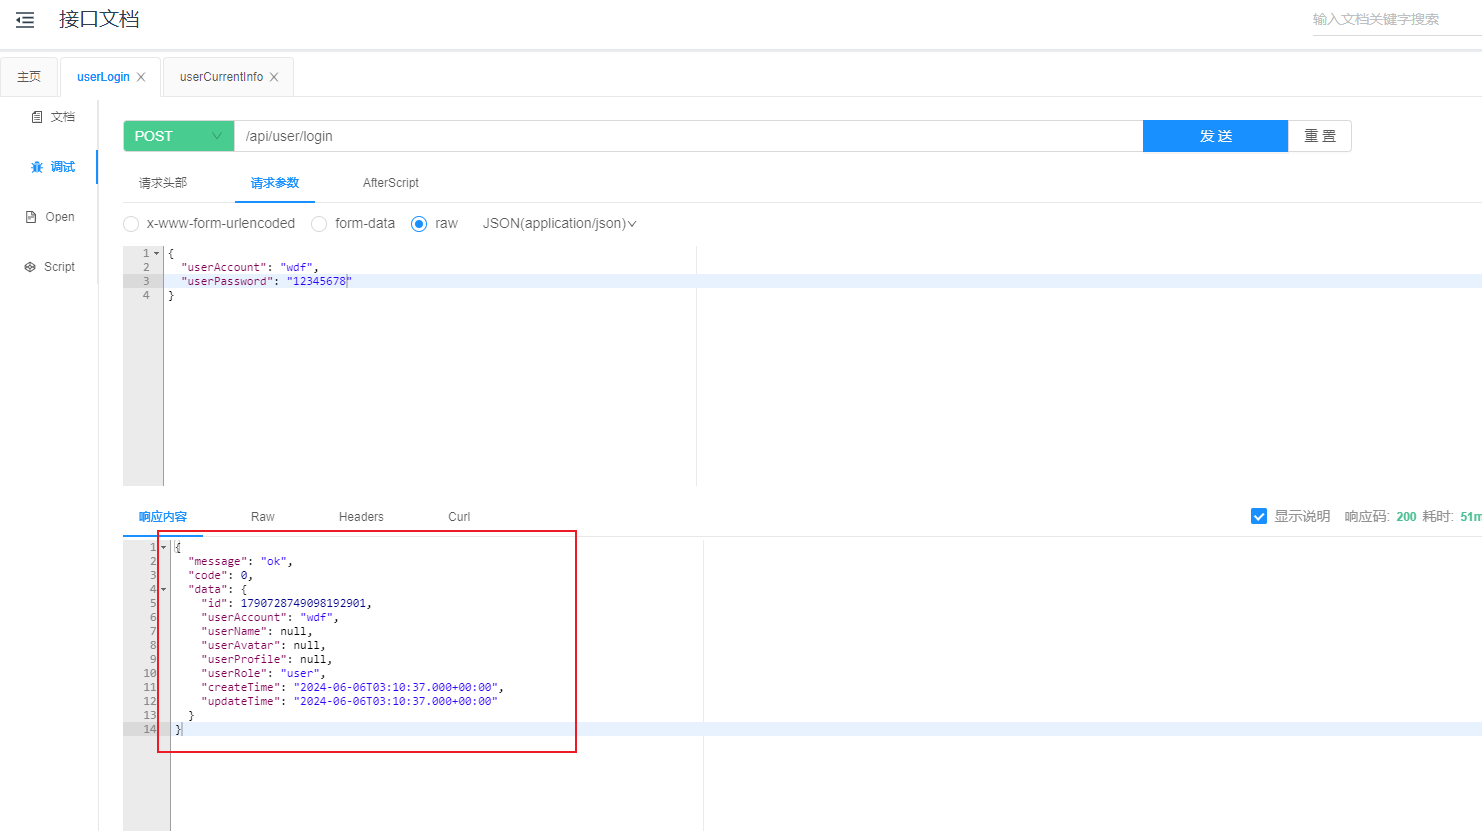Click the "userName": null response line
Image resolution: width=1482 pixels, height=831 pixels.
click(x=257, y=631)
